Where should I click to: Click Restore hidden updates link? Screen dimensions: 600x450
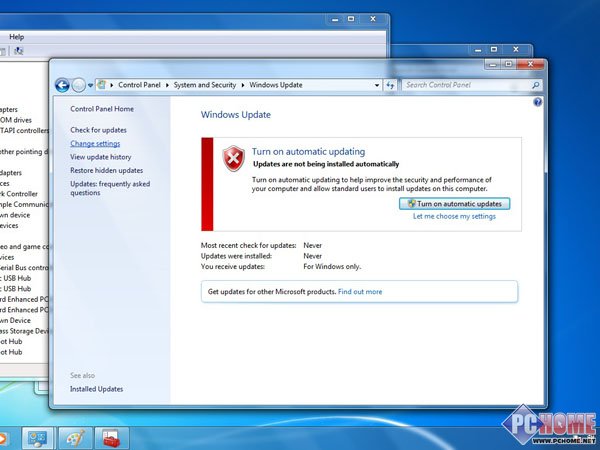(106, 170)
